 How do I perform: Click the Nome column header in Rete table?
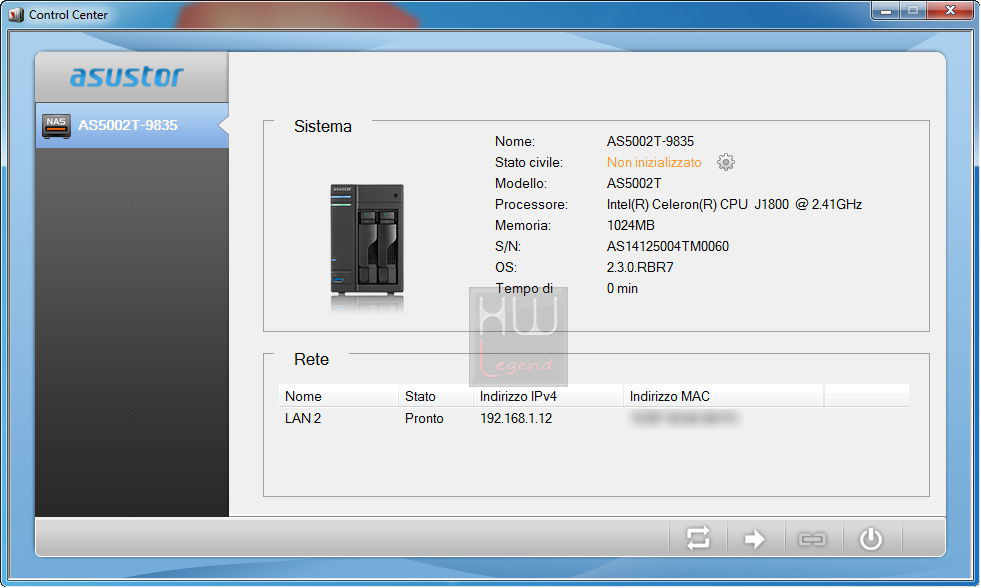tap(338, 396)
